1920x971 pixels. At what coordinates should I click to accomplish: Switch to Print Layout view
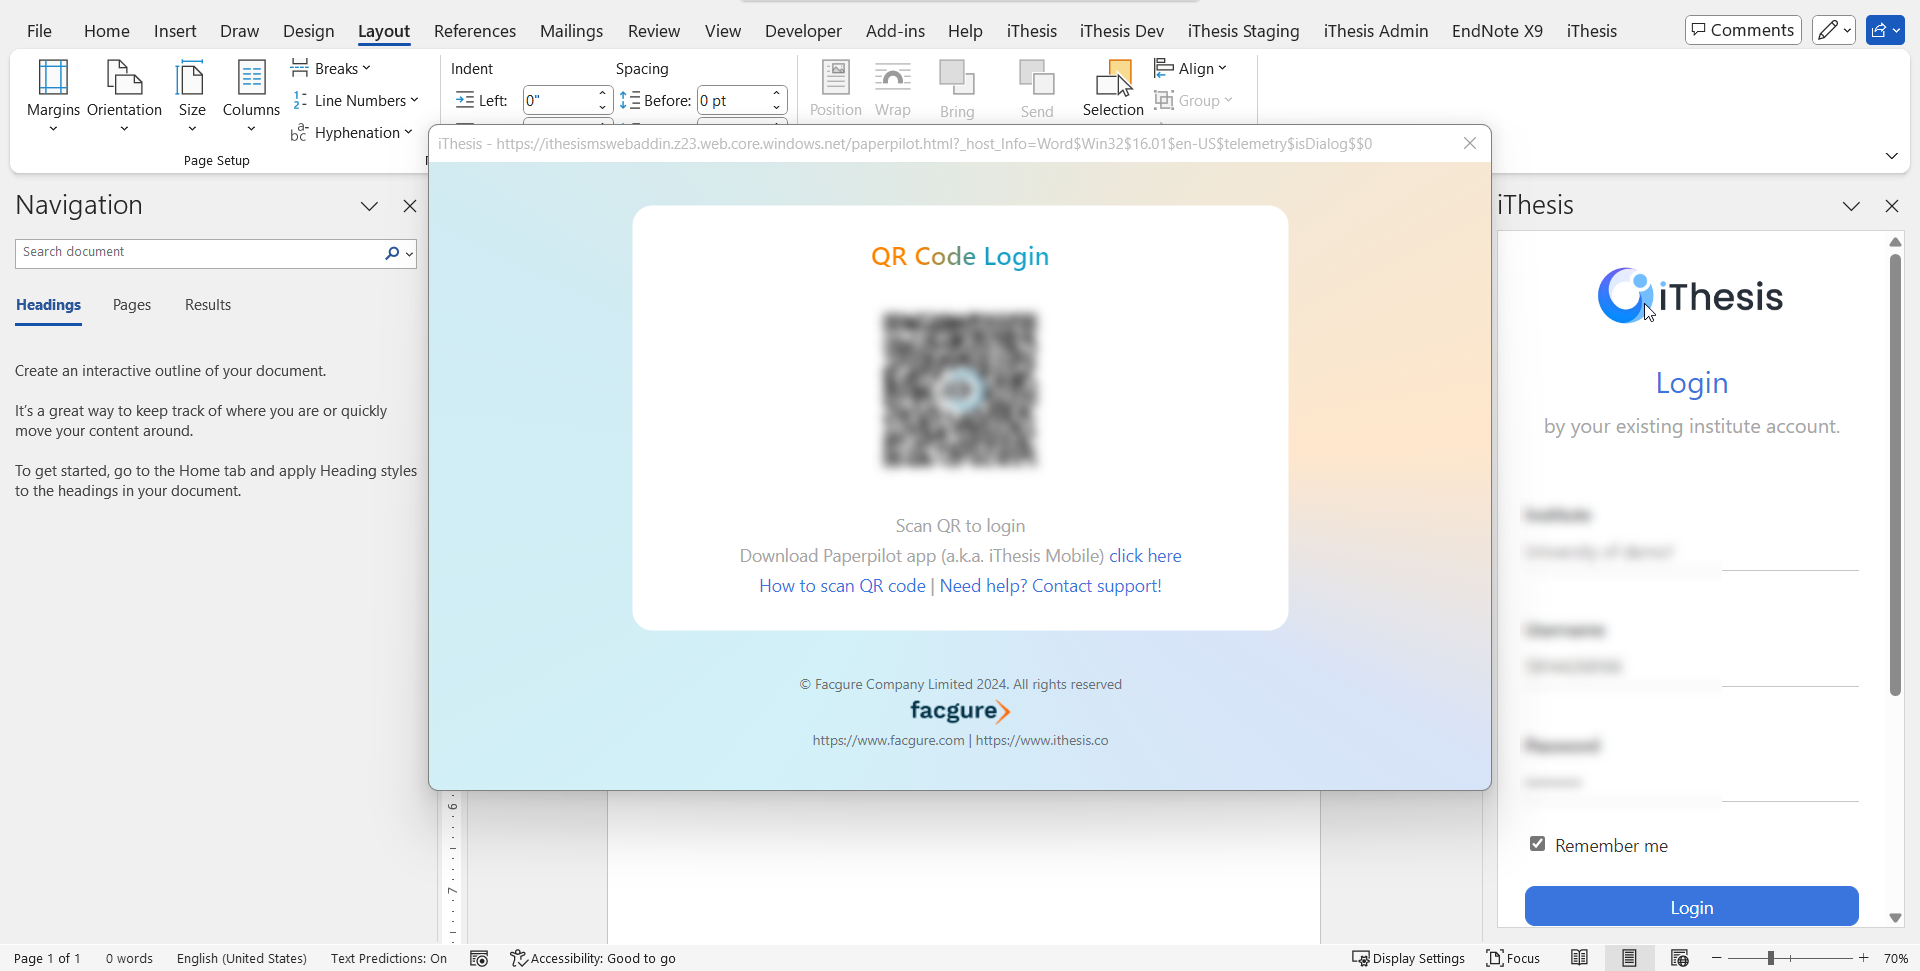click(x=1630, y=958)
